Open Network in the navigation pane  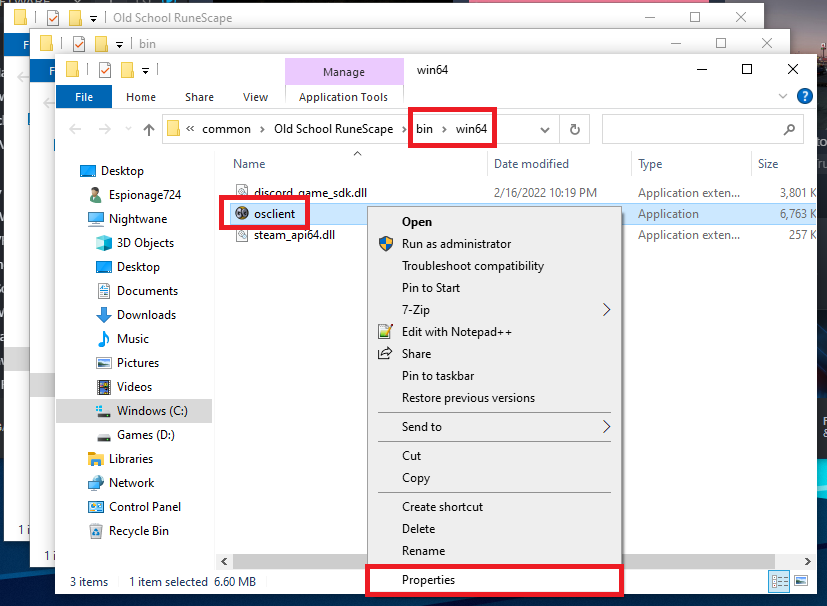click(131, 483)
